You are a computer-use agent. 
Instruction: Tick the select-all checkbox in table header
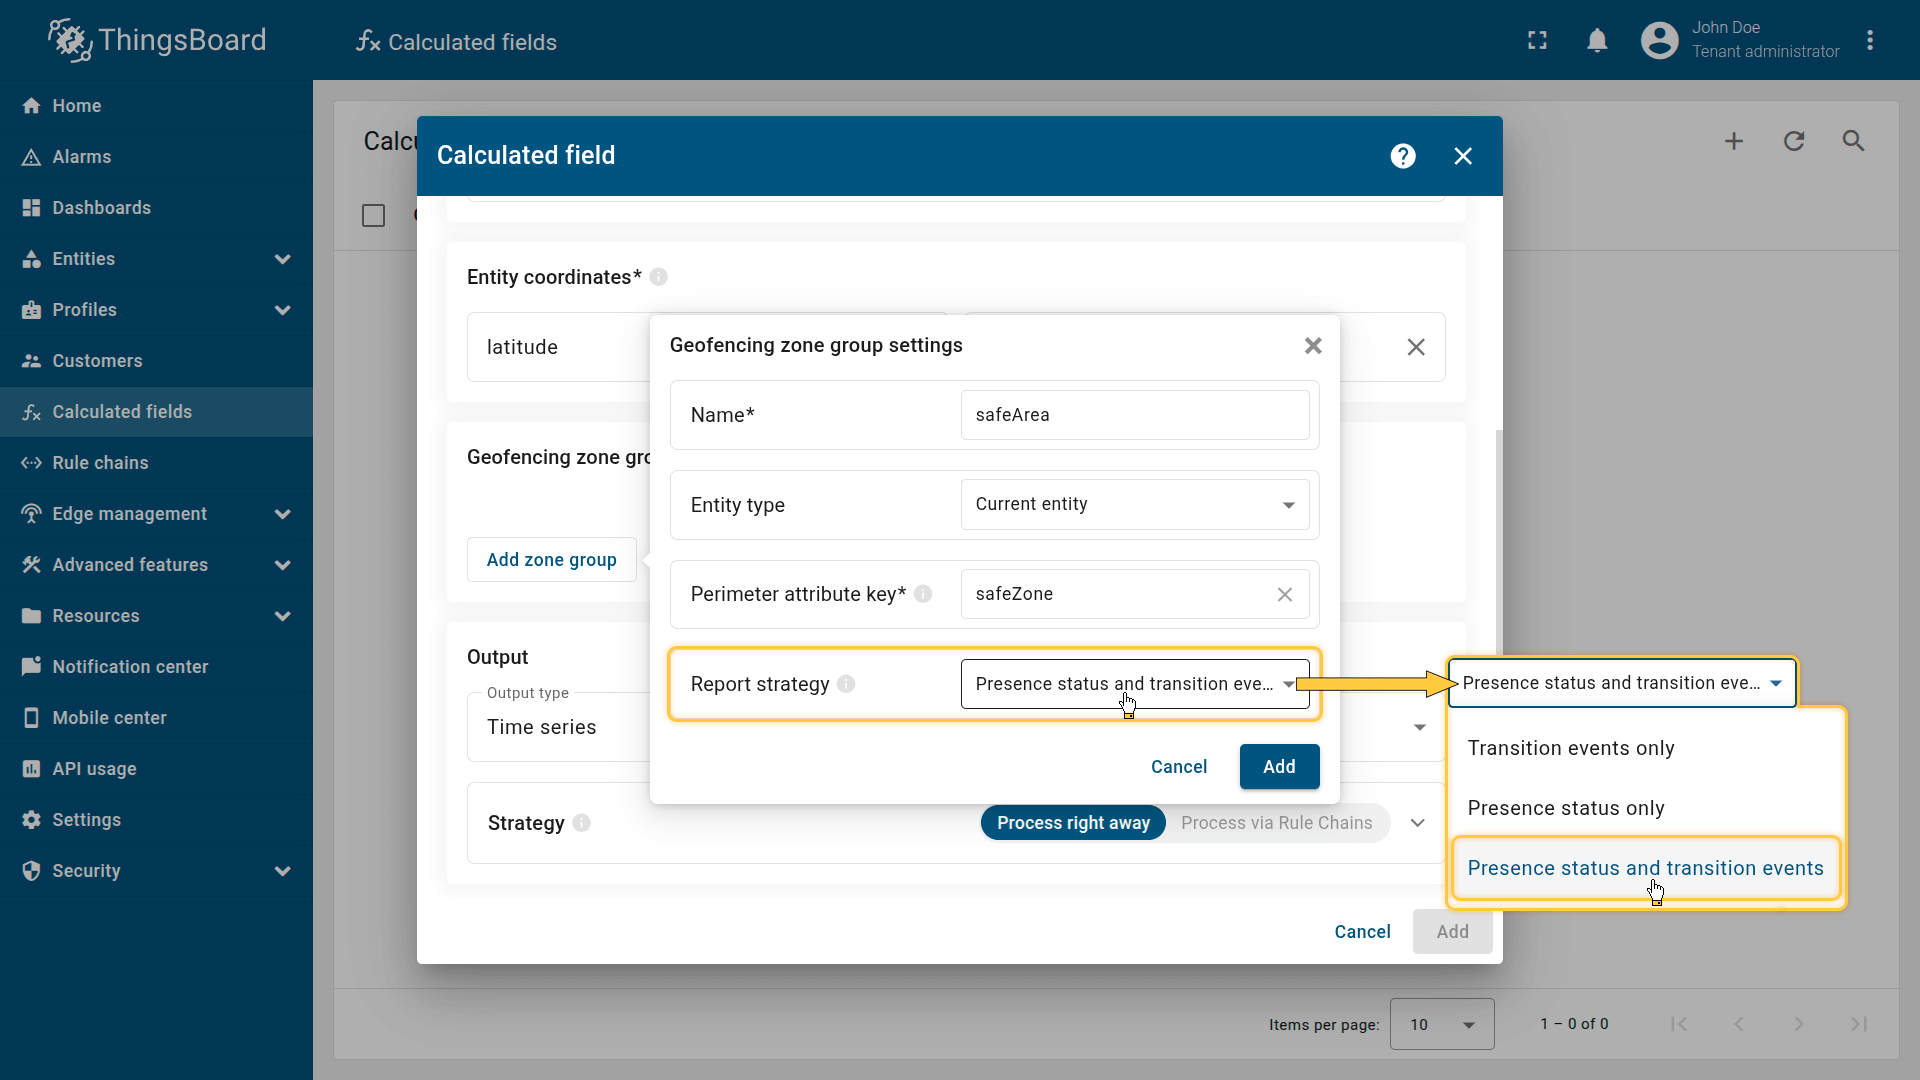coord(373,215)
